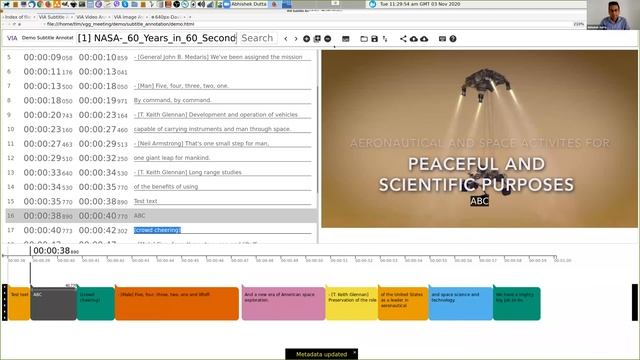Click the orange 'of the United States' segment
The height and width of the screenshot is (360, 640).
coord(403,303)
